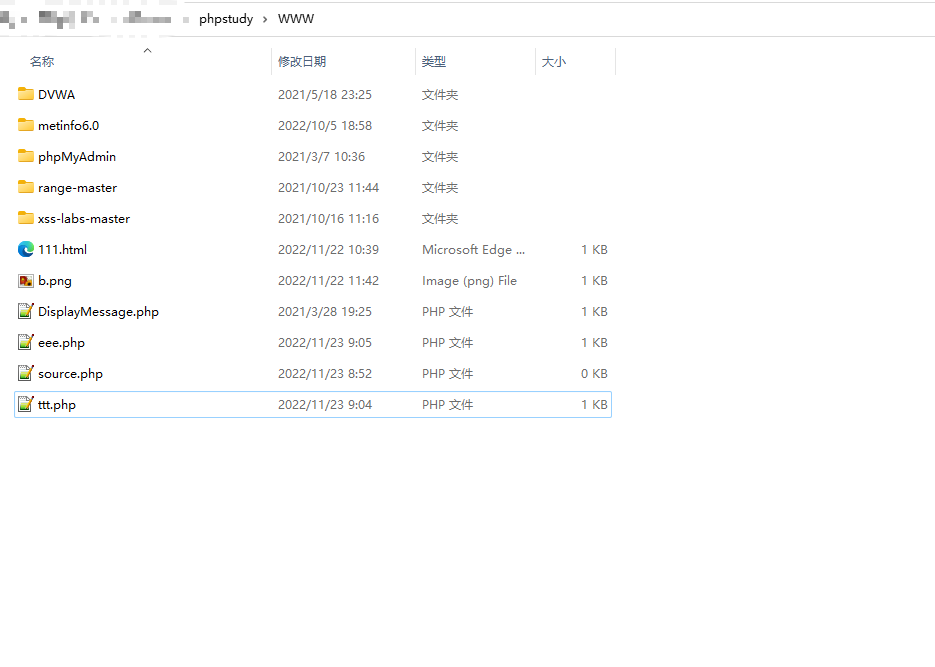This screenshot has height=667, width=935.
Task: Sort by the 修改日期 column header
Action: 302,61
